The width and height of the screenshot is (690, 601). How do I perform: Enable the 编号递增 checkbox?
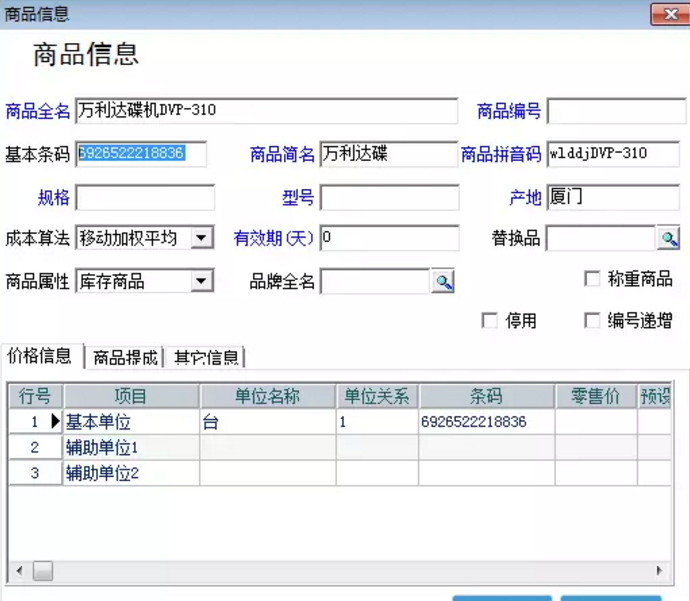tap(592, 320)
